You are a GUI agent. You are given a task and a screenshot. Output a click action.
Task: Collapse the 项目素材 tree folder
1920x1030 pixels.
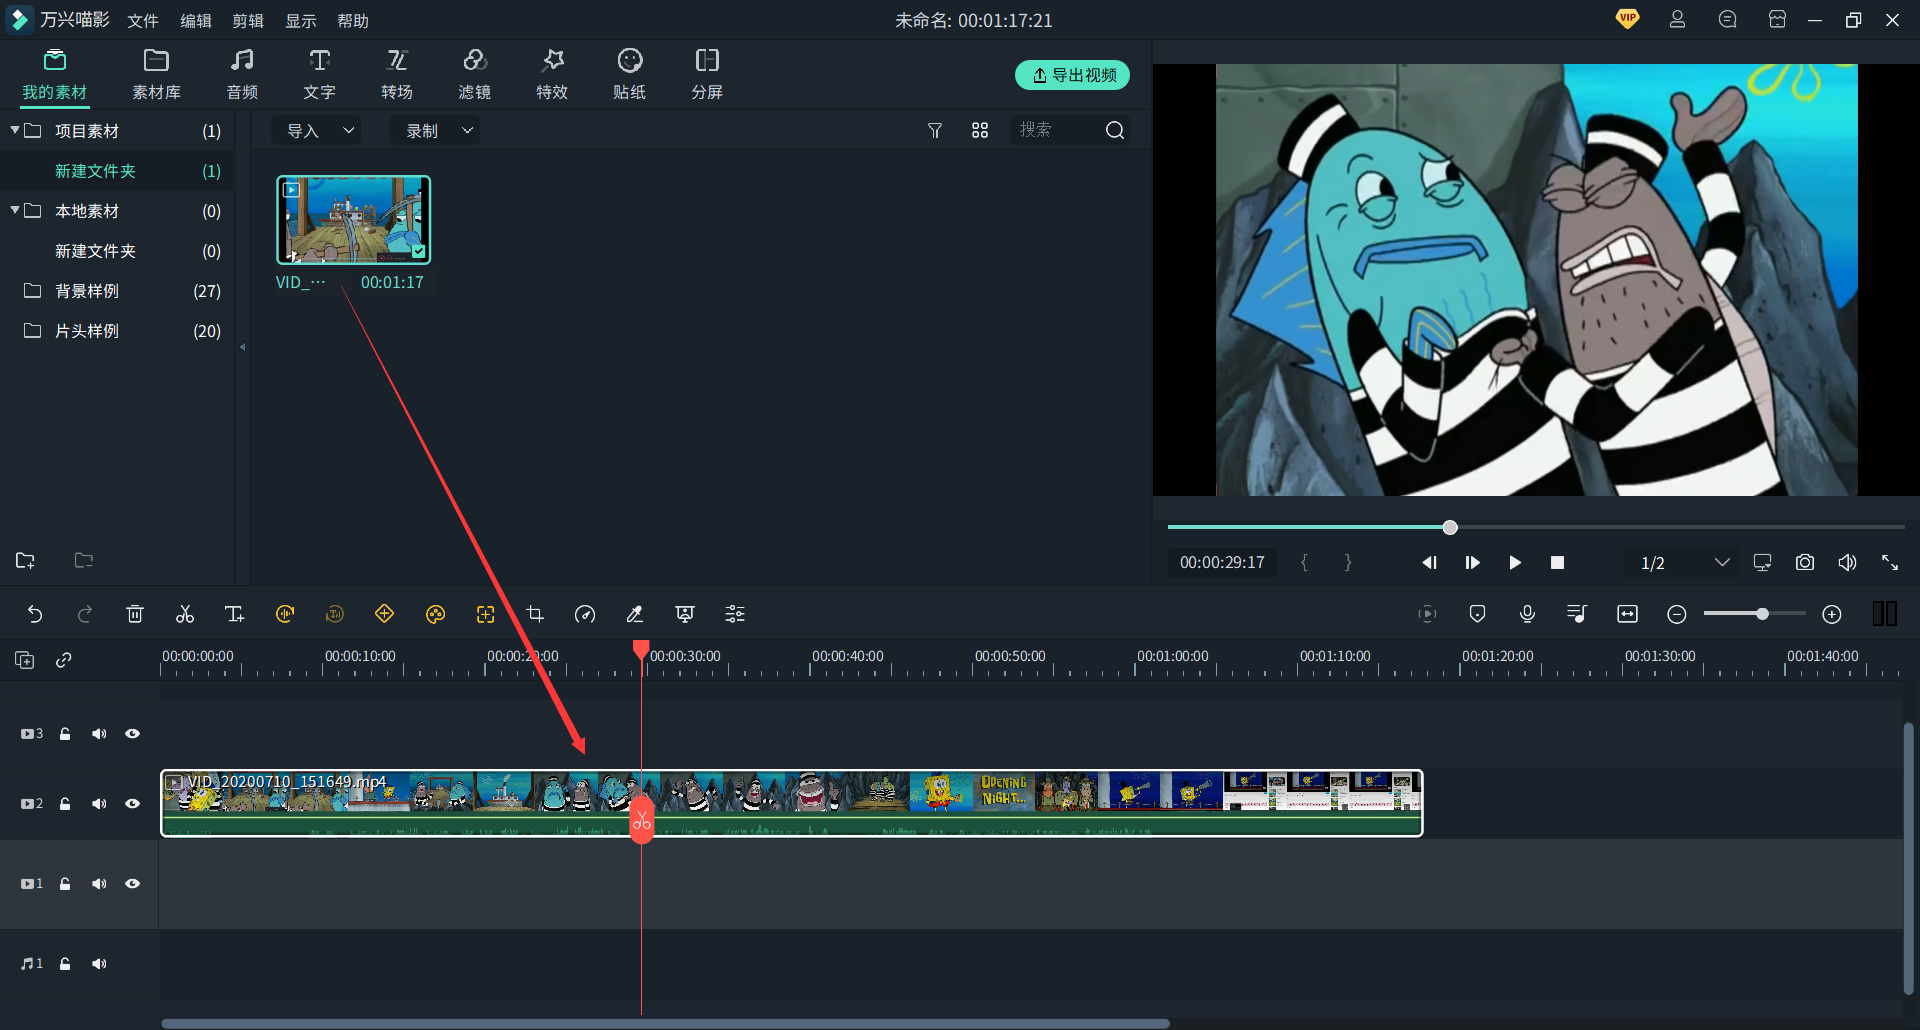(x=15, y=130)
